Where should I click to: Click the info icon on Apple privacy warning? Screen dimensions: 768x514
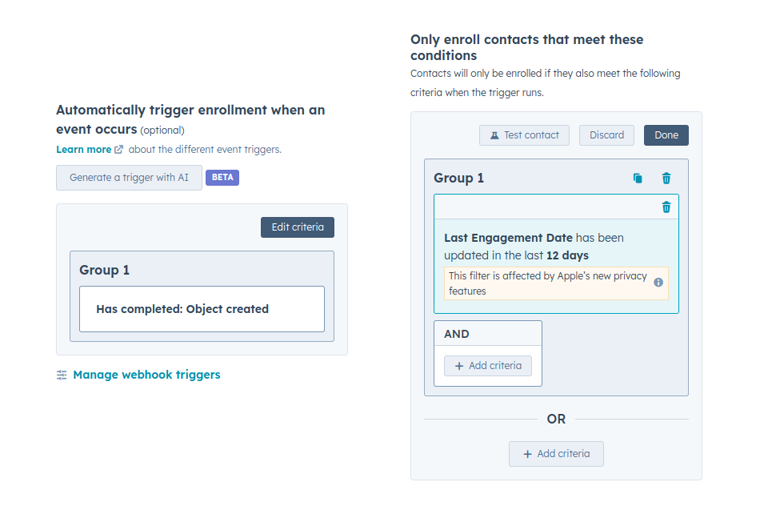[659, 283]
